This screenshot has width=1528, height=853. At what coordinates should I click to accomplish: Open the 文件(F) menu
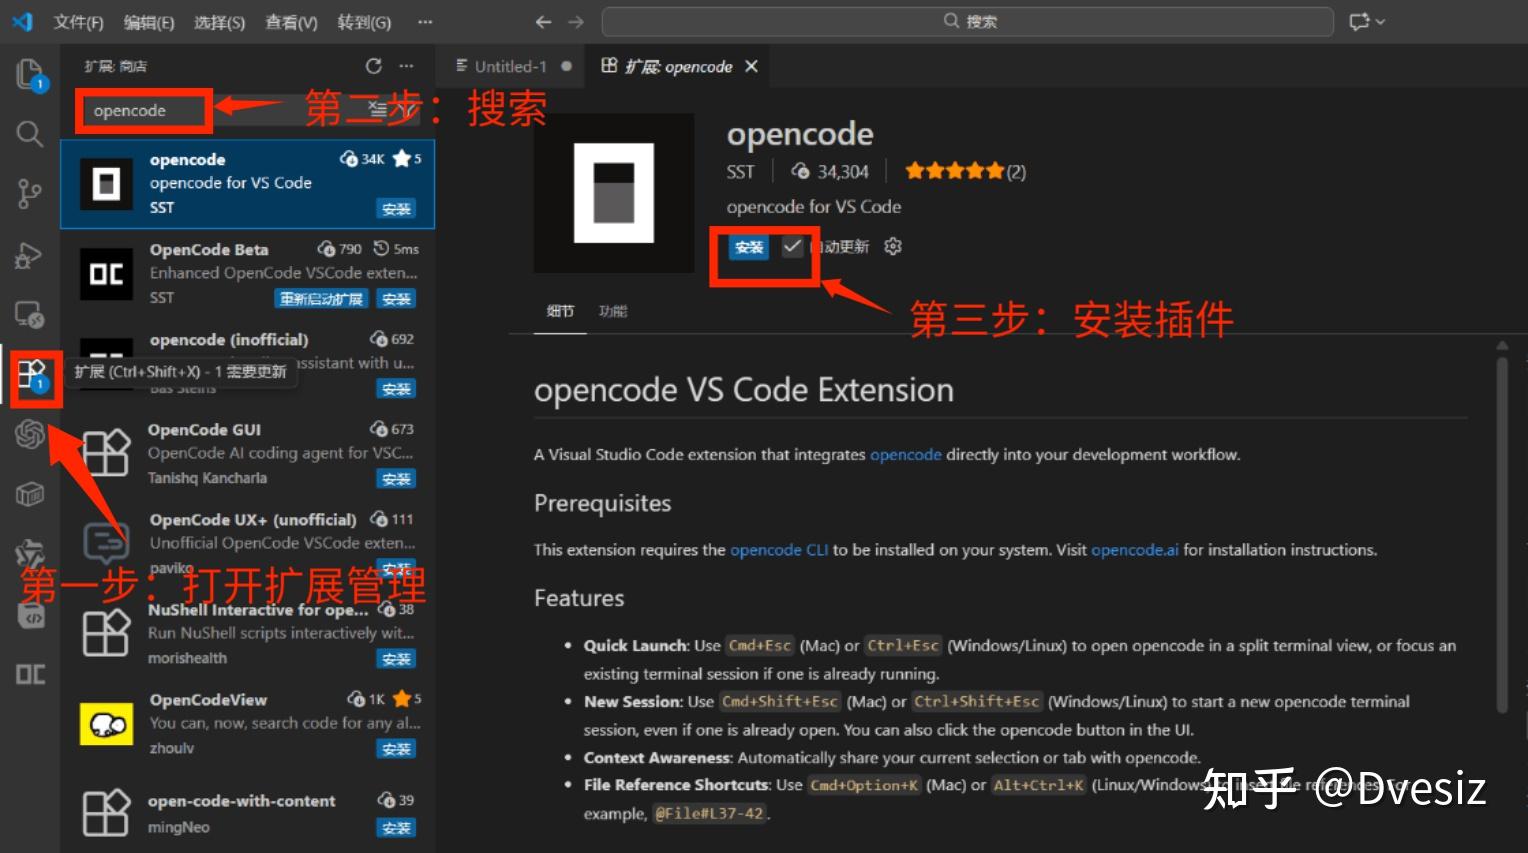pyautogui.click(x=78, y=22)
